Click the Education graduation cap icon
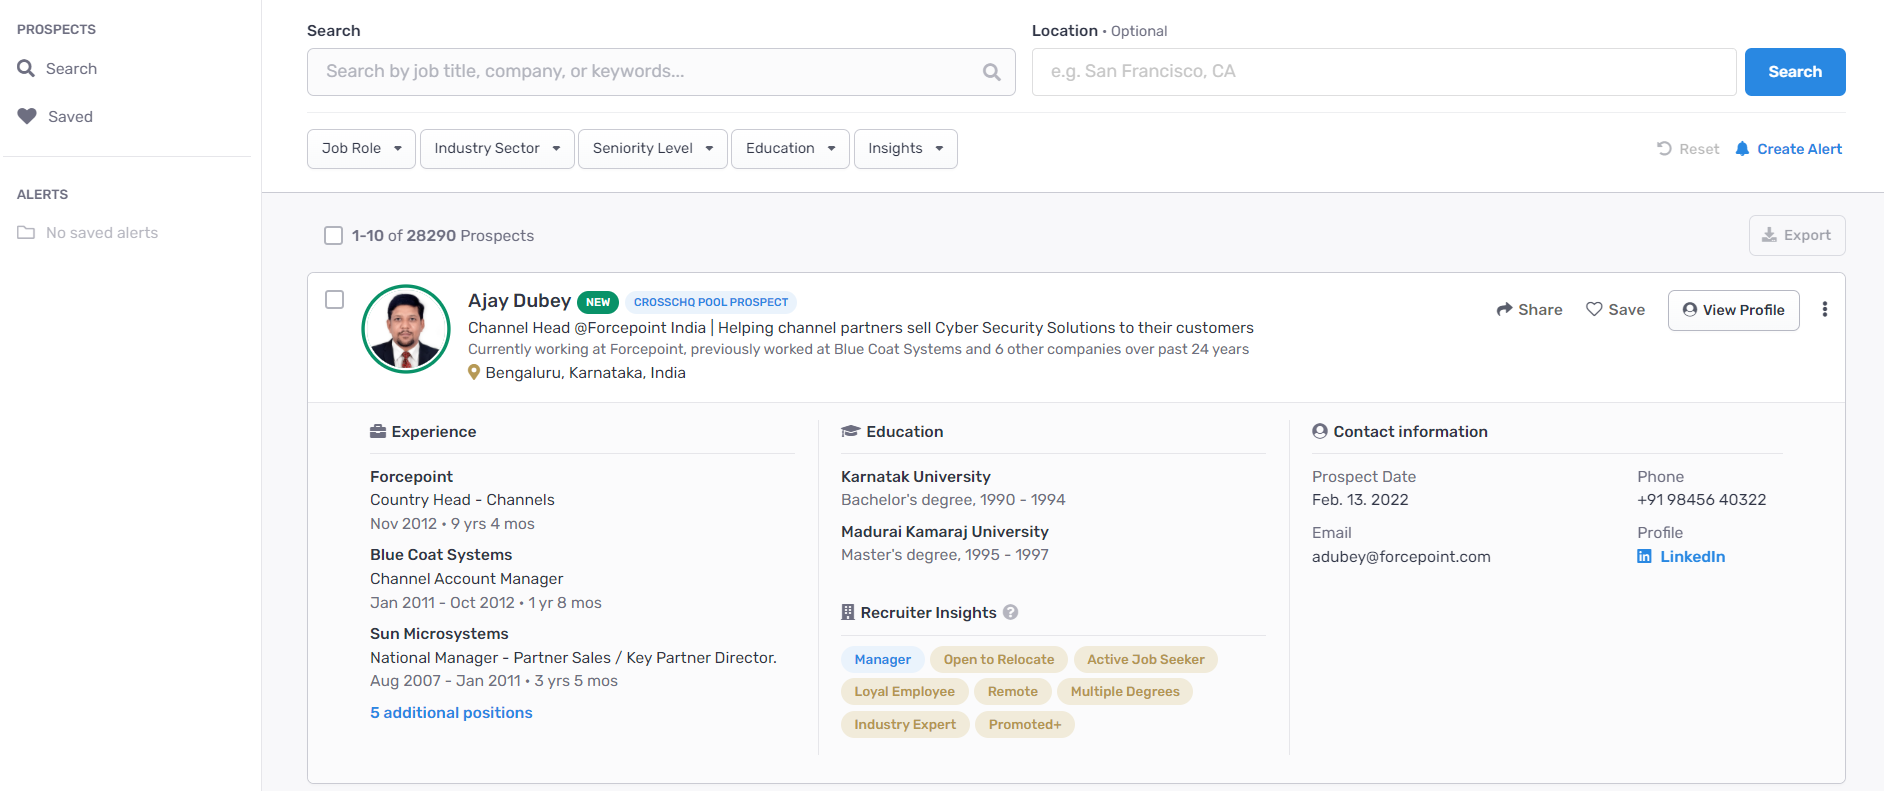Viewport: 1884px width, 791px height. tap(851, 432)
